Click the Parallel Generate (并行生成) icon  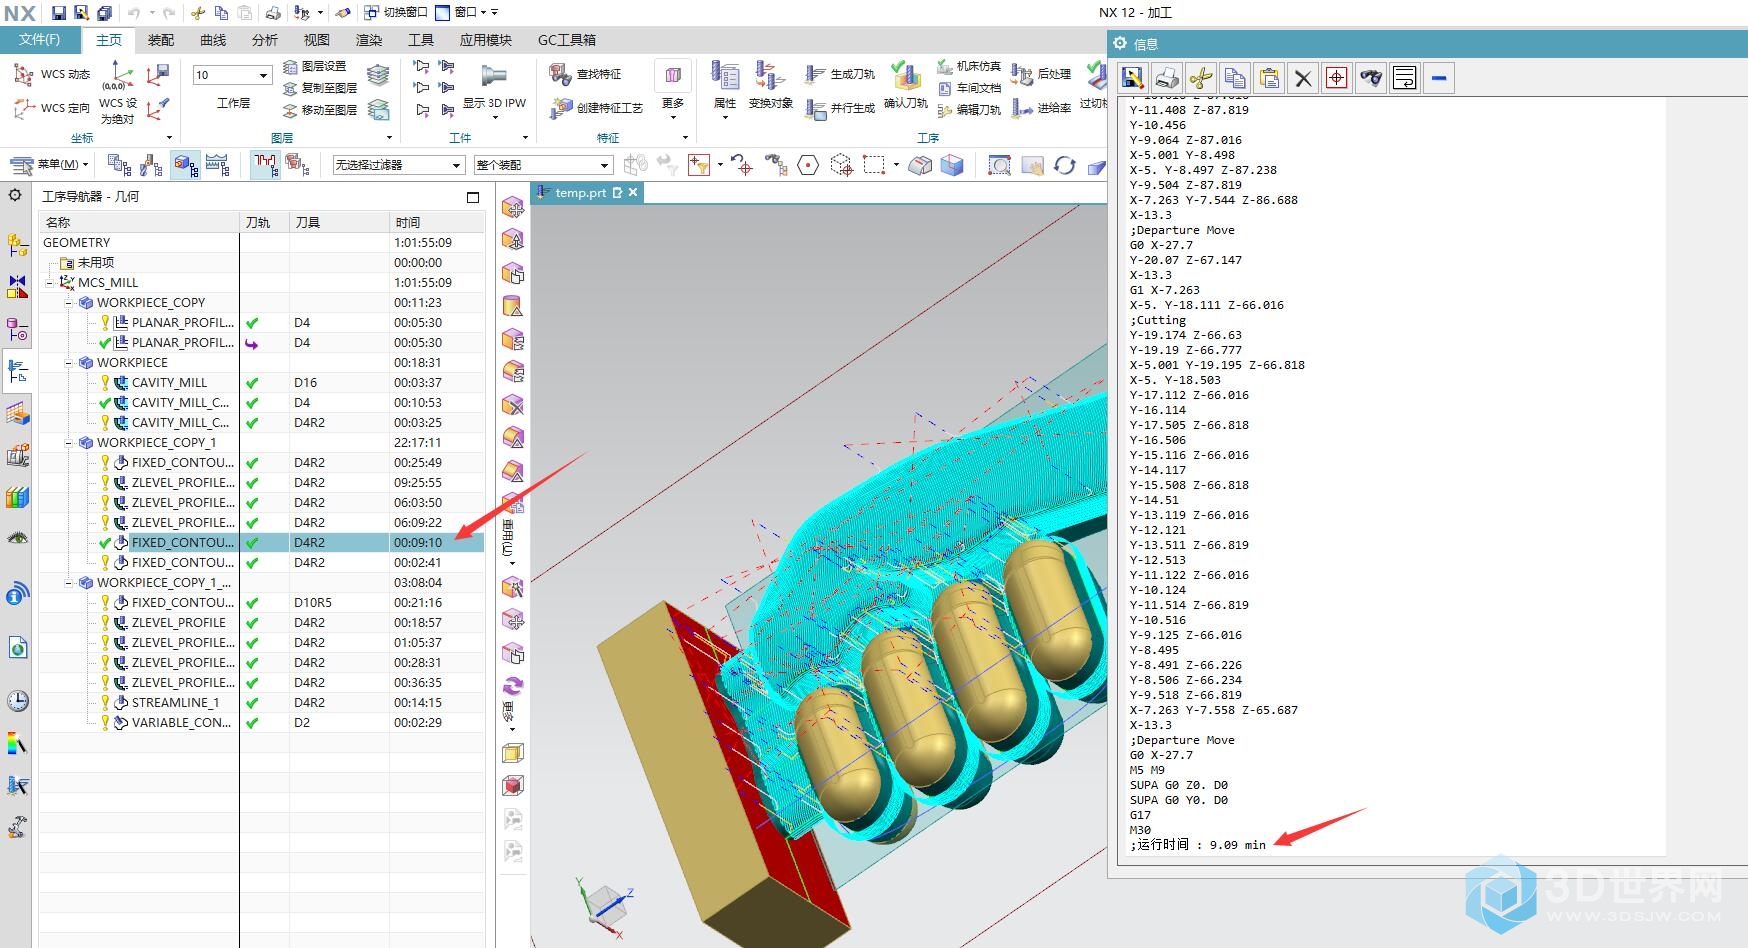[x=816, y=107]
